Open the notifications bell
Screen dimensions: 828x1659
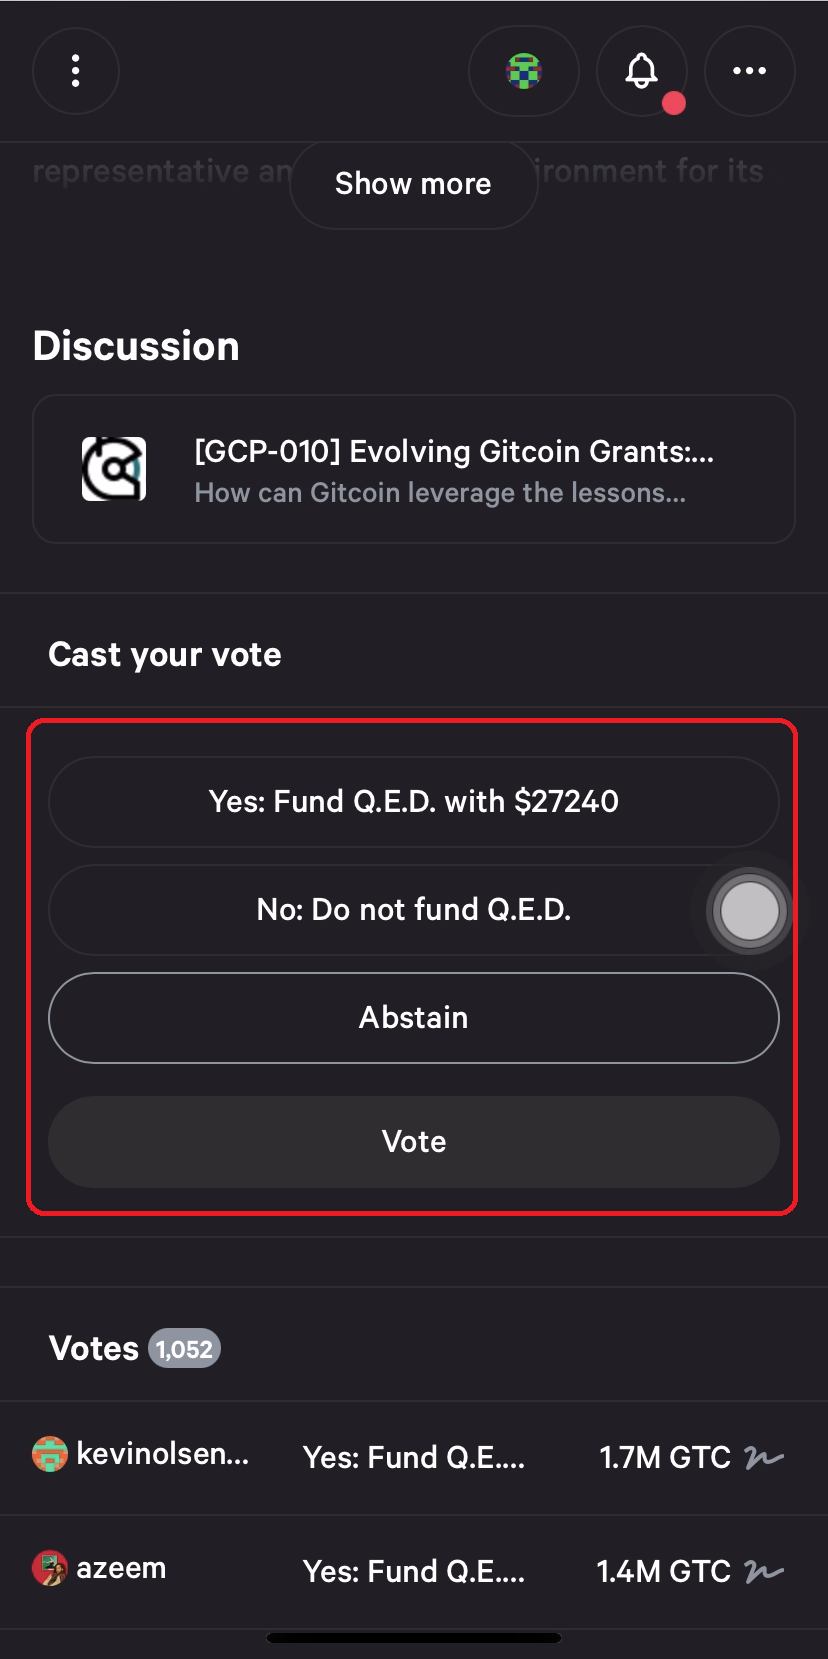coord(642,71)
